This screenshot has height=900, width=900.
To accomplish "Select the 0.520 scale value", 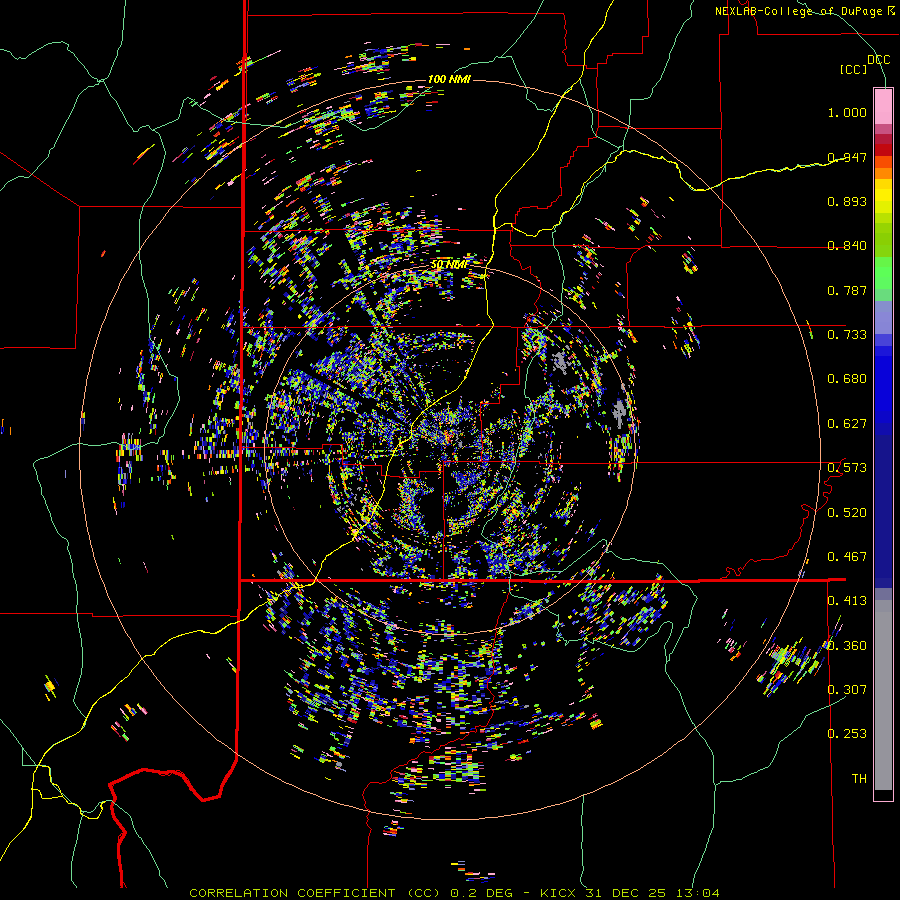I will [847, 513].
